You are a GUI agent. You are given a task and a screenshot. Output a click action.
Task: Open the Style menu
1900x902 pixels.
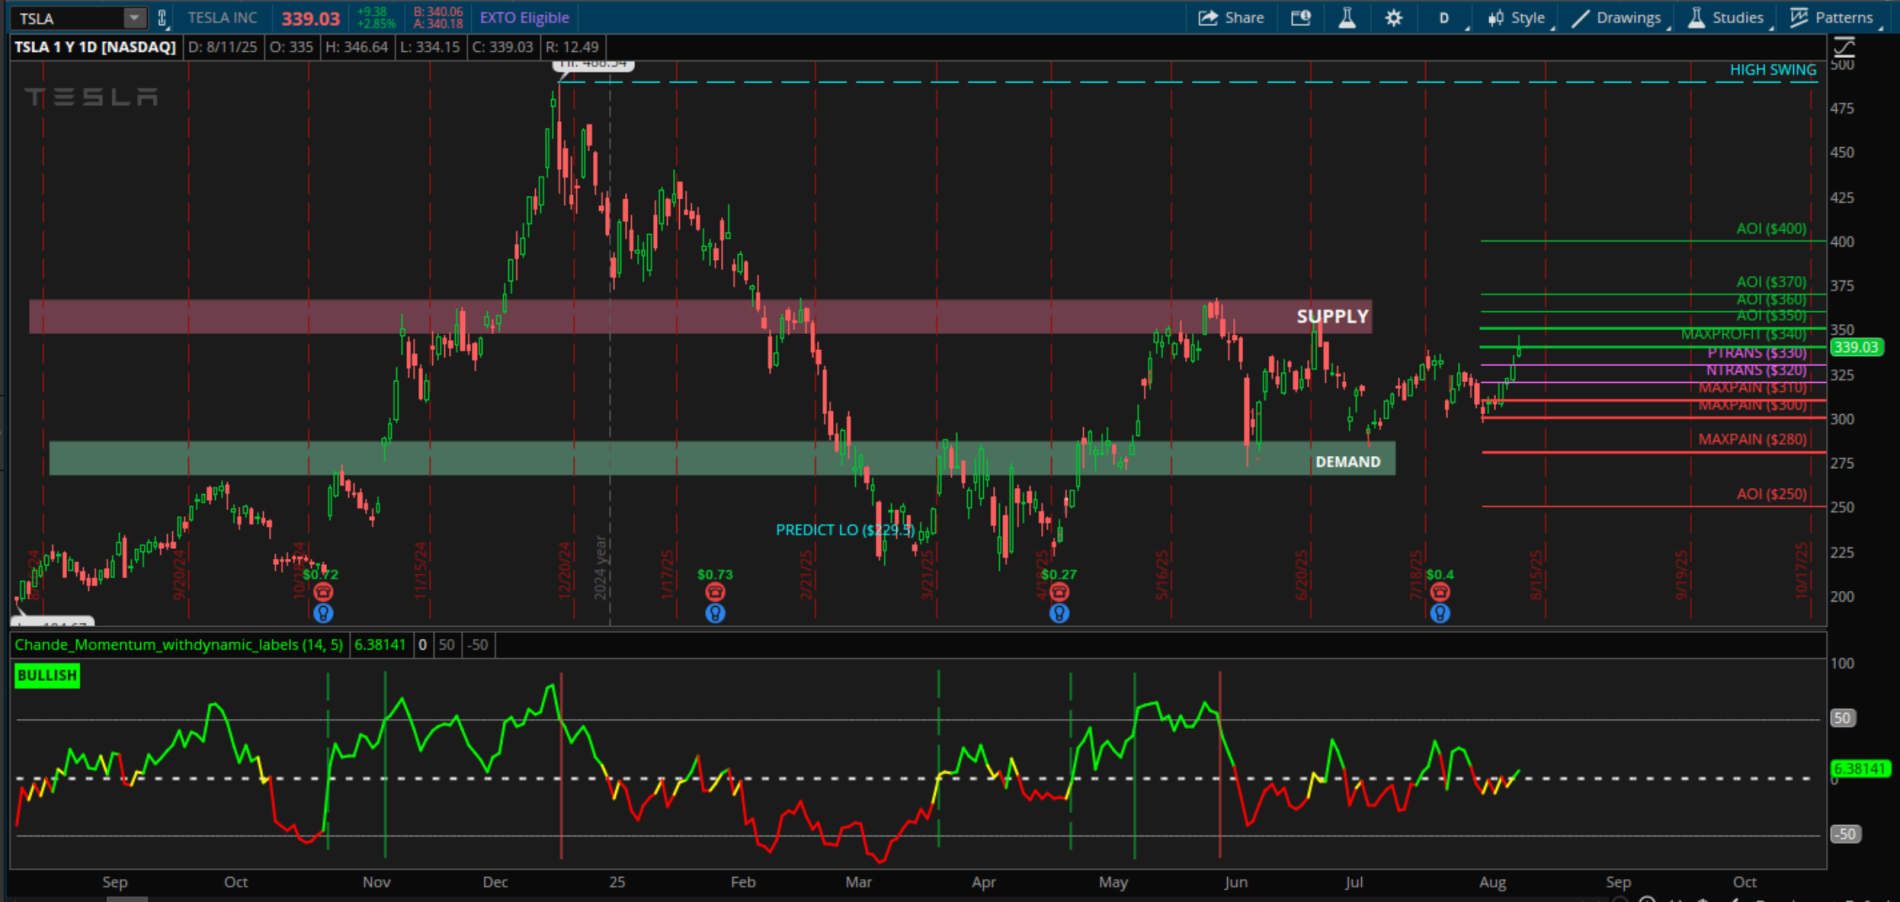1516,18
